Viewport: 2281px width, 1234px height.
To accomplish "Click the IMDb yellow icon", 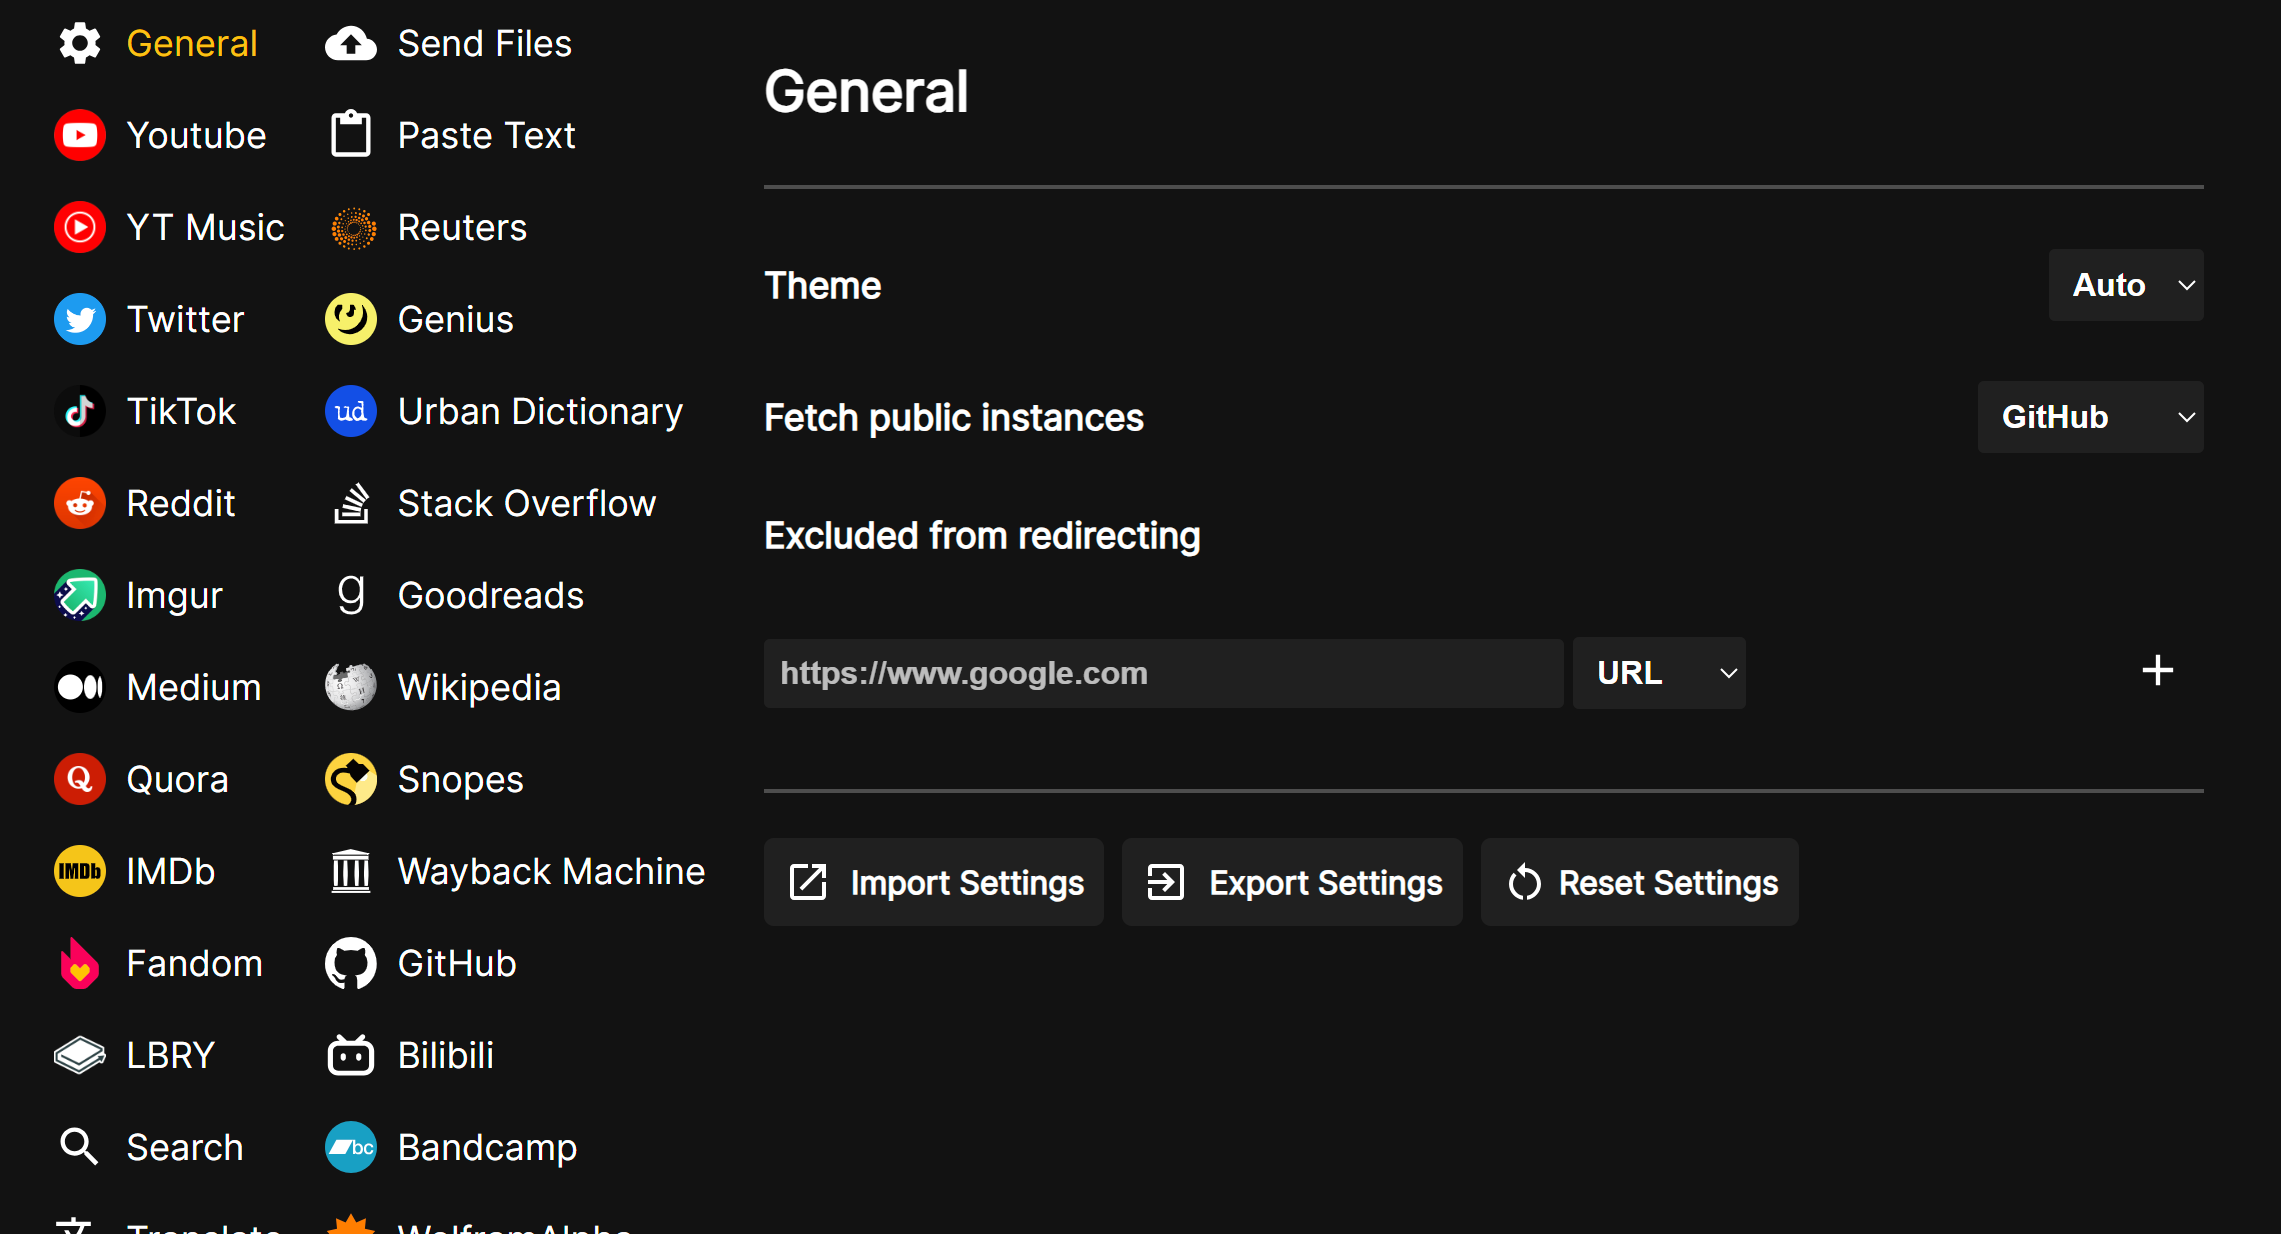I will [x=80, y=871].
